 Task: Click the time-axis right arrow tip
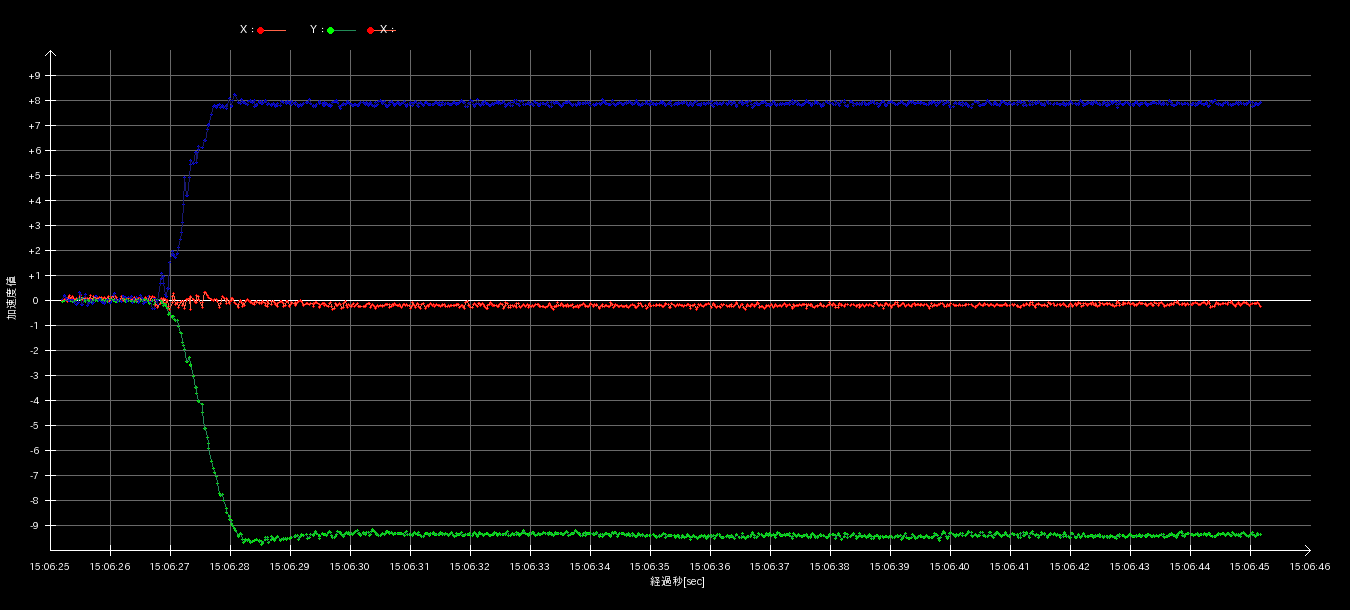[x=1308, y=550]
